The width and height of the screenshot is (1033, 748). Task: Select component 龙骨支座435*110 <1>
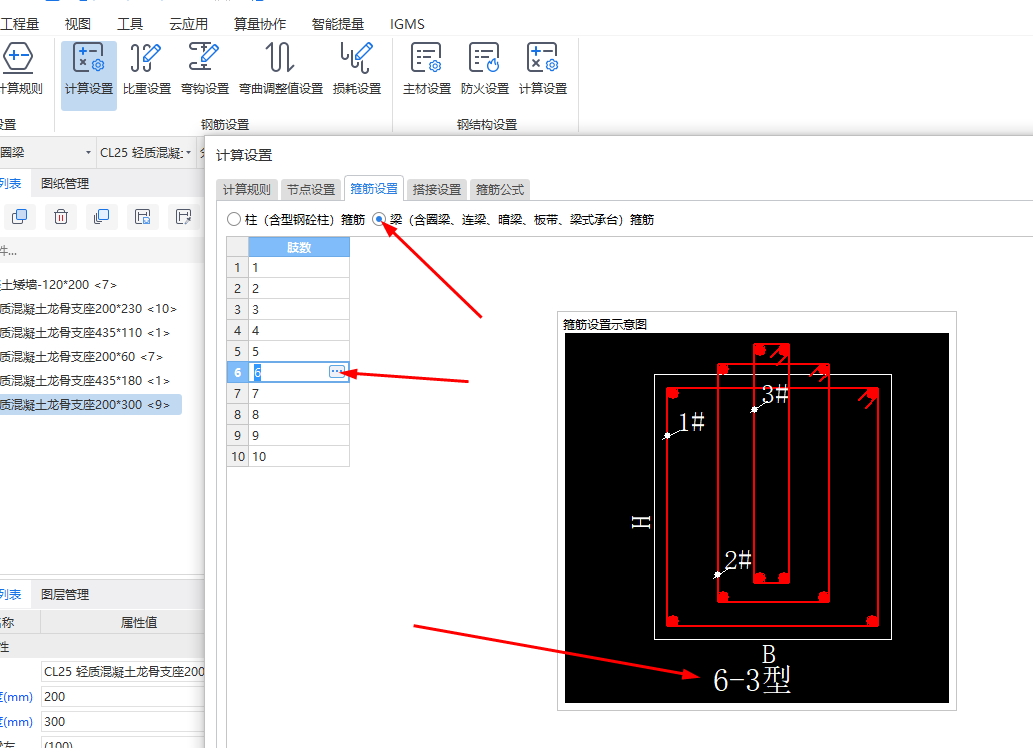[x=86, y=333]
